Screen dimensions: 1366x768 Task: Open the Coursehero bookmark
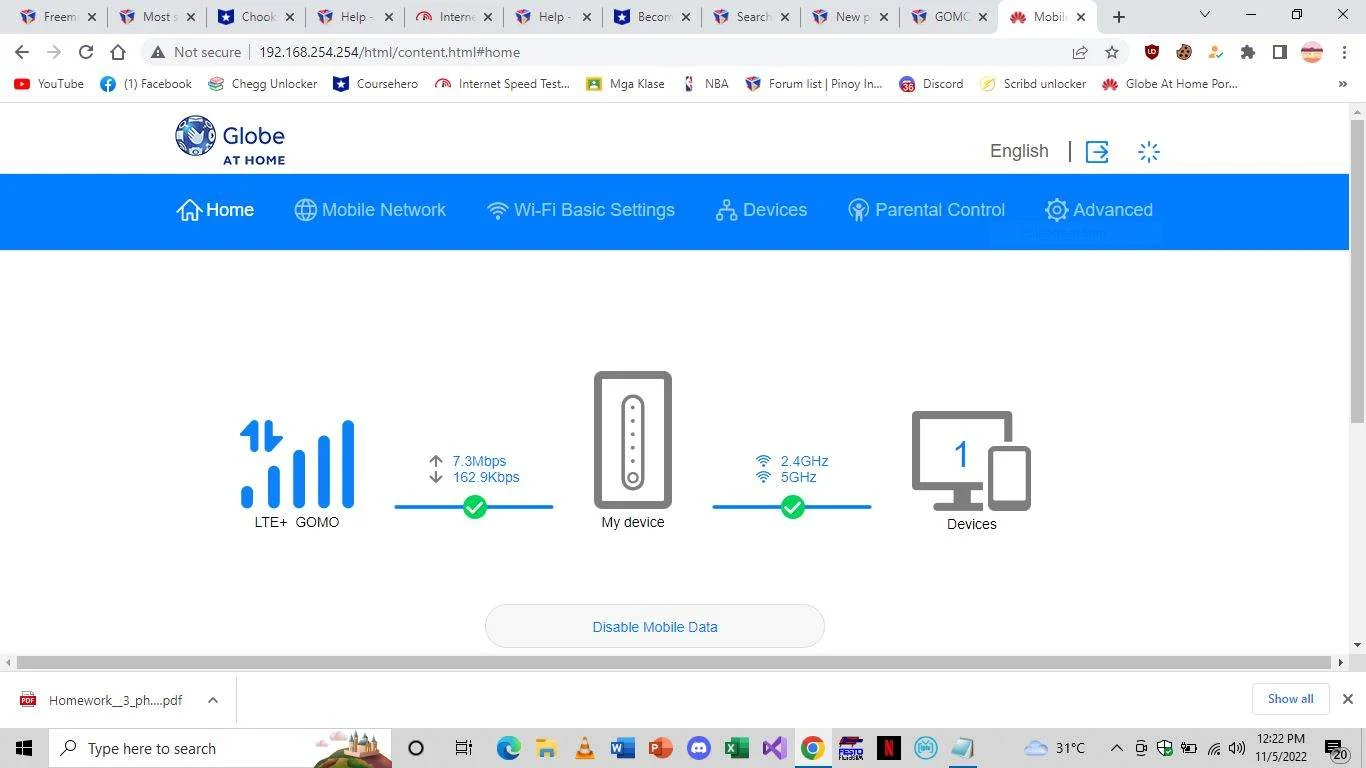tap(376, 84)
